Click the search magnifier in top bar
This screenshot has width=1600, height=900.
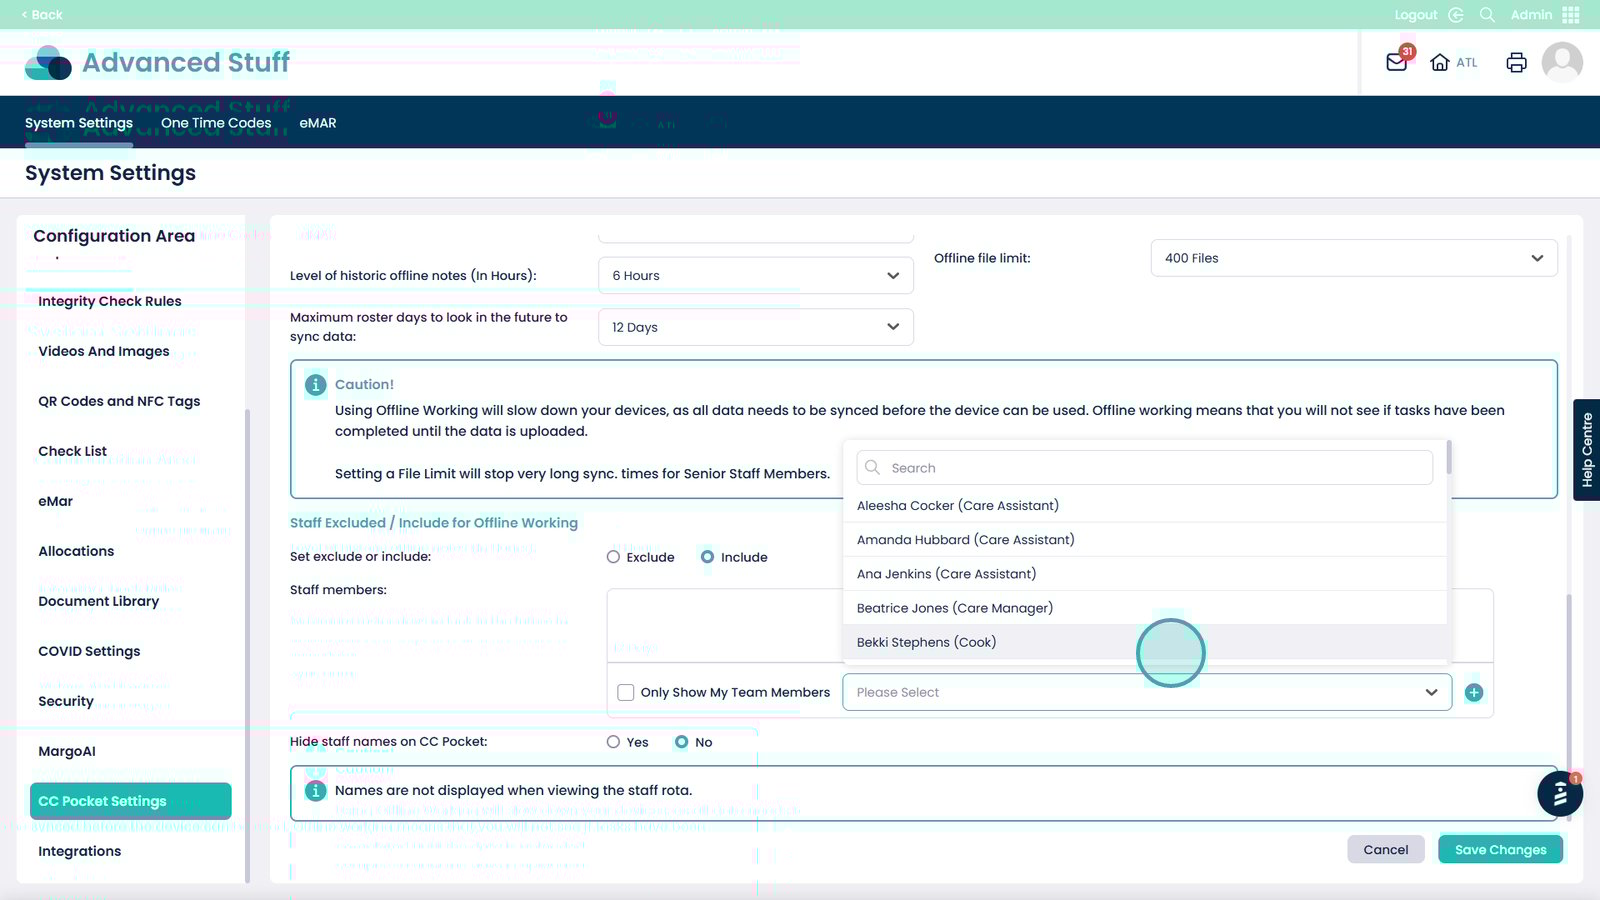click(x=1487, y=15)
